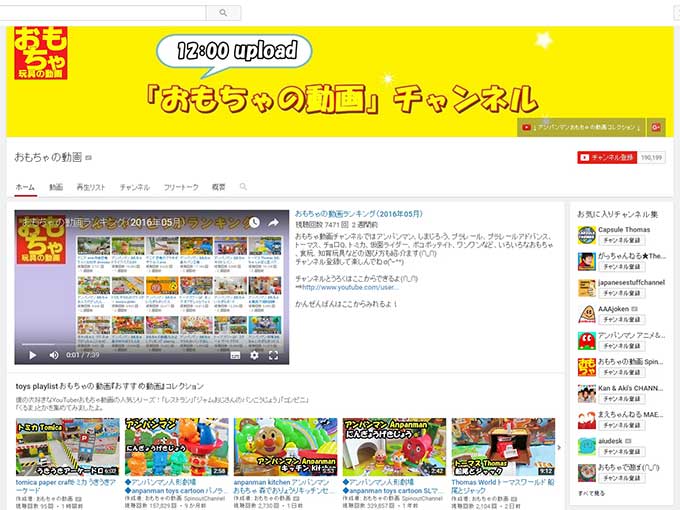Click the Watch later clock icon
The width and height of the screenshot is (680, 510).
[254, 222]
